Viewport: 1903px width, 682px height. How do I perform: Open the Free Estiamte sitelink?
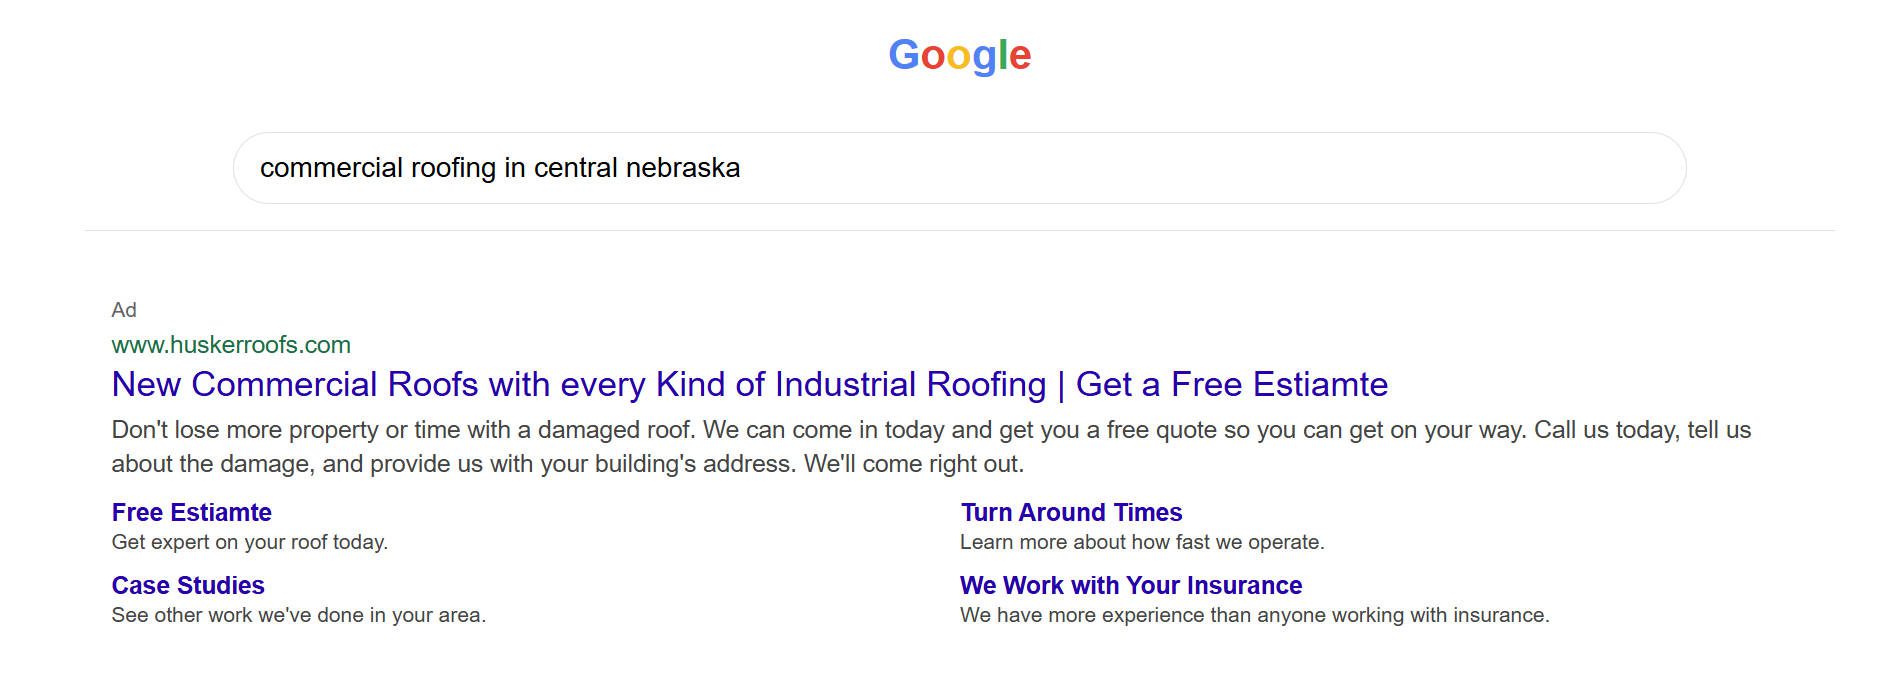coord(191,512)
